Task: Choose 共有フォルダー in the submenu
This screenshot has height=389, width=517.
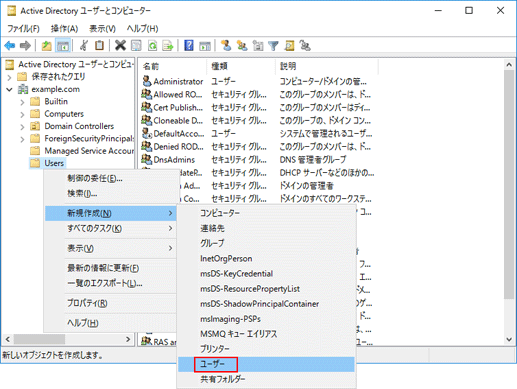Action: 266,379
